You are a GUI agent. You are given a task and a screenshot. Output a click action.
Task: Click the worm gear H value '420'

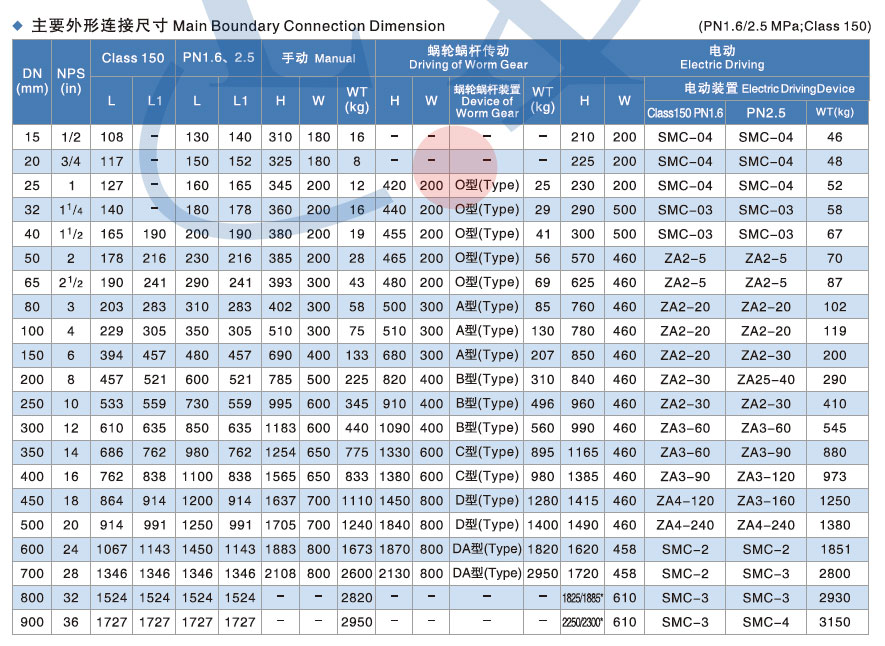(394, 186)
